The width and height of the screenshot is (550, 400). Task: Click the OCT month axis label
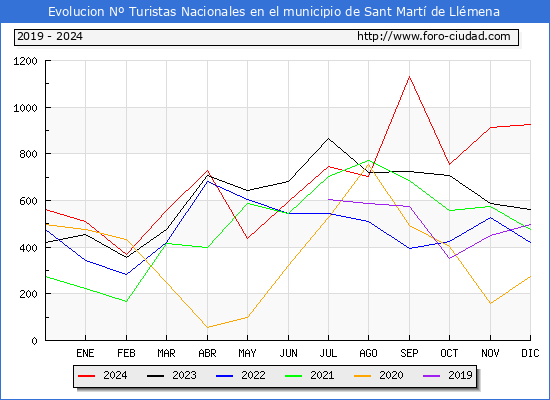click(449, 353)
